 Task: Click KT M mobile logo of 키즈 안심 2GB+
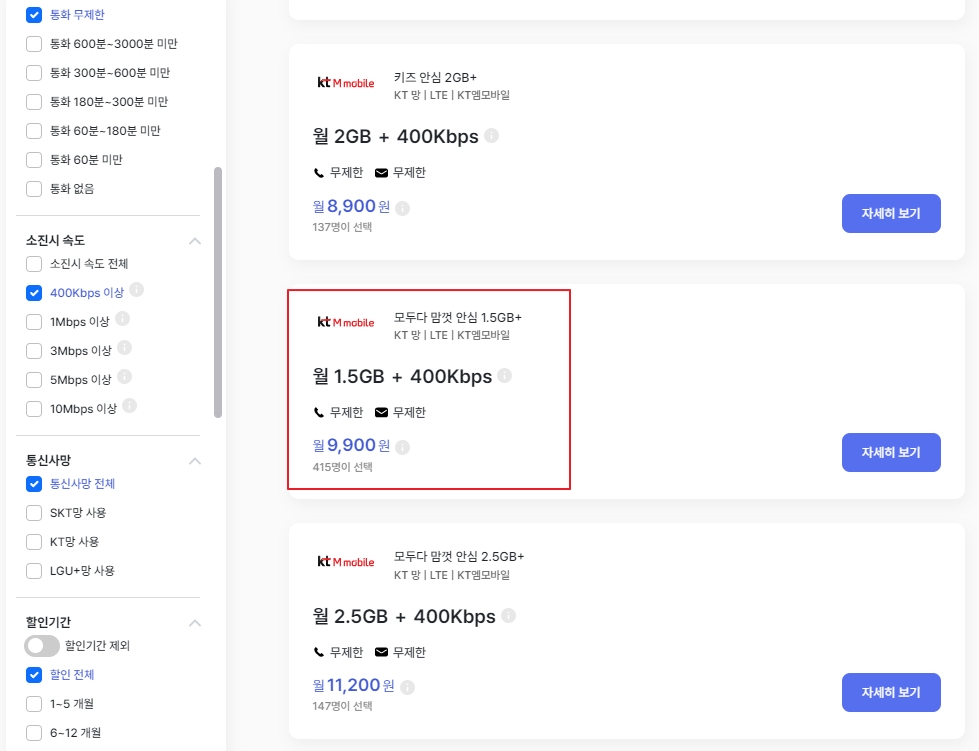click(346, 82)
